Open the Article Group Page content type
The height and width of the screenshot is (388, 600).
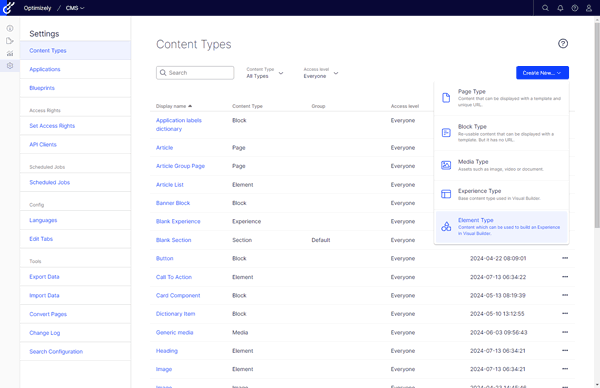(180, 166)
